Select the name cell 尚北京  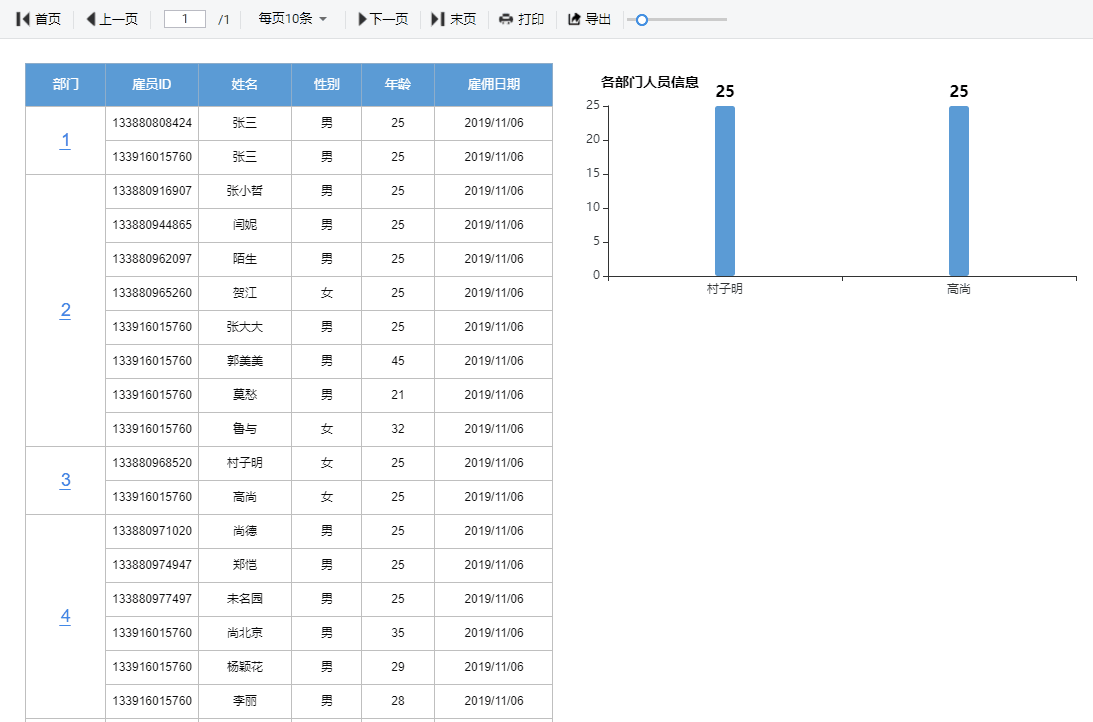tap(245, 633)
